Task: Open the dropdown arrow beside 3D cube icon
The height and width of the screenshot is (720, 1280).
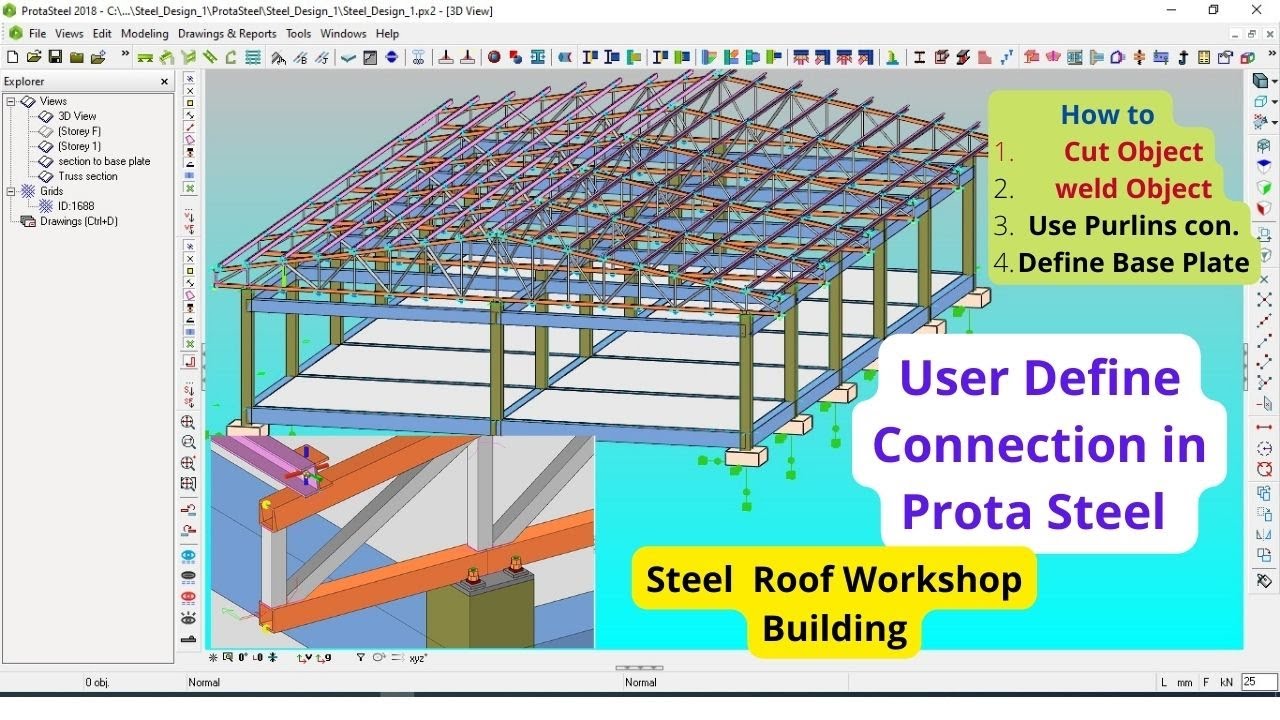Action: [x=1274, y=81]
